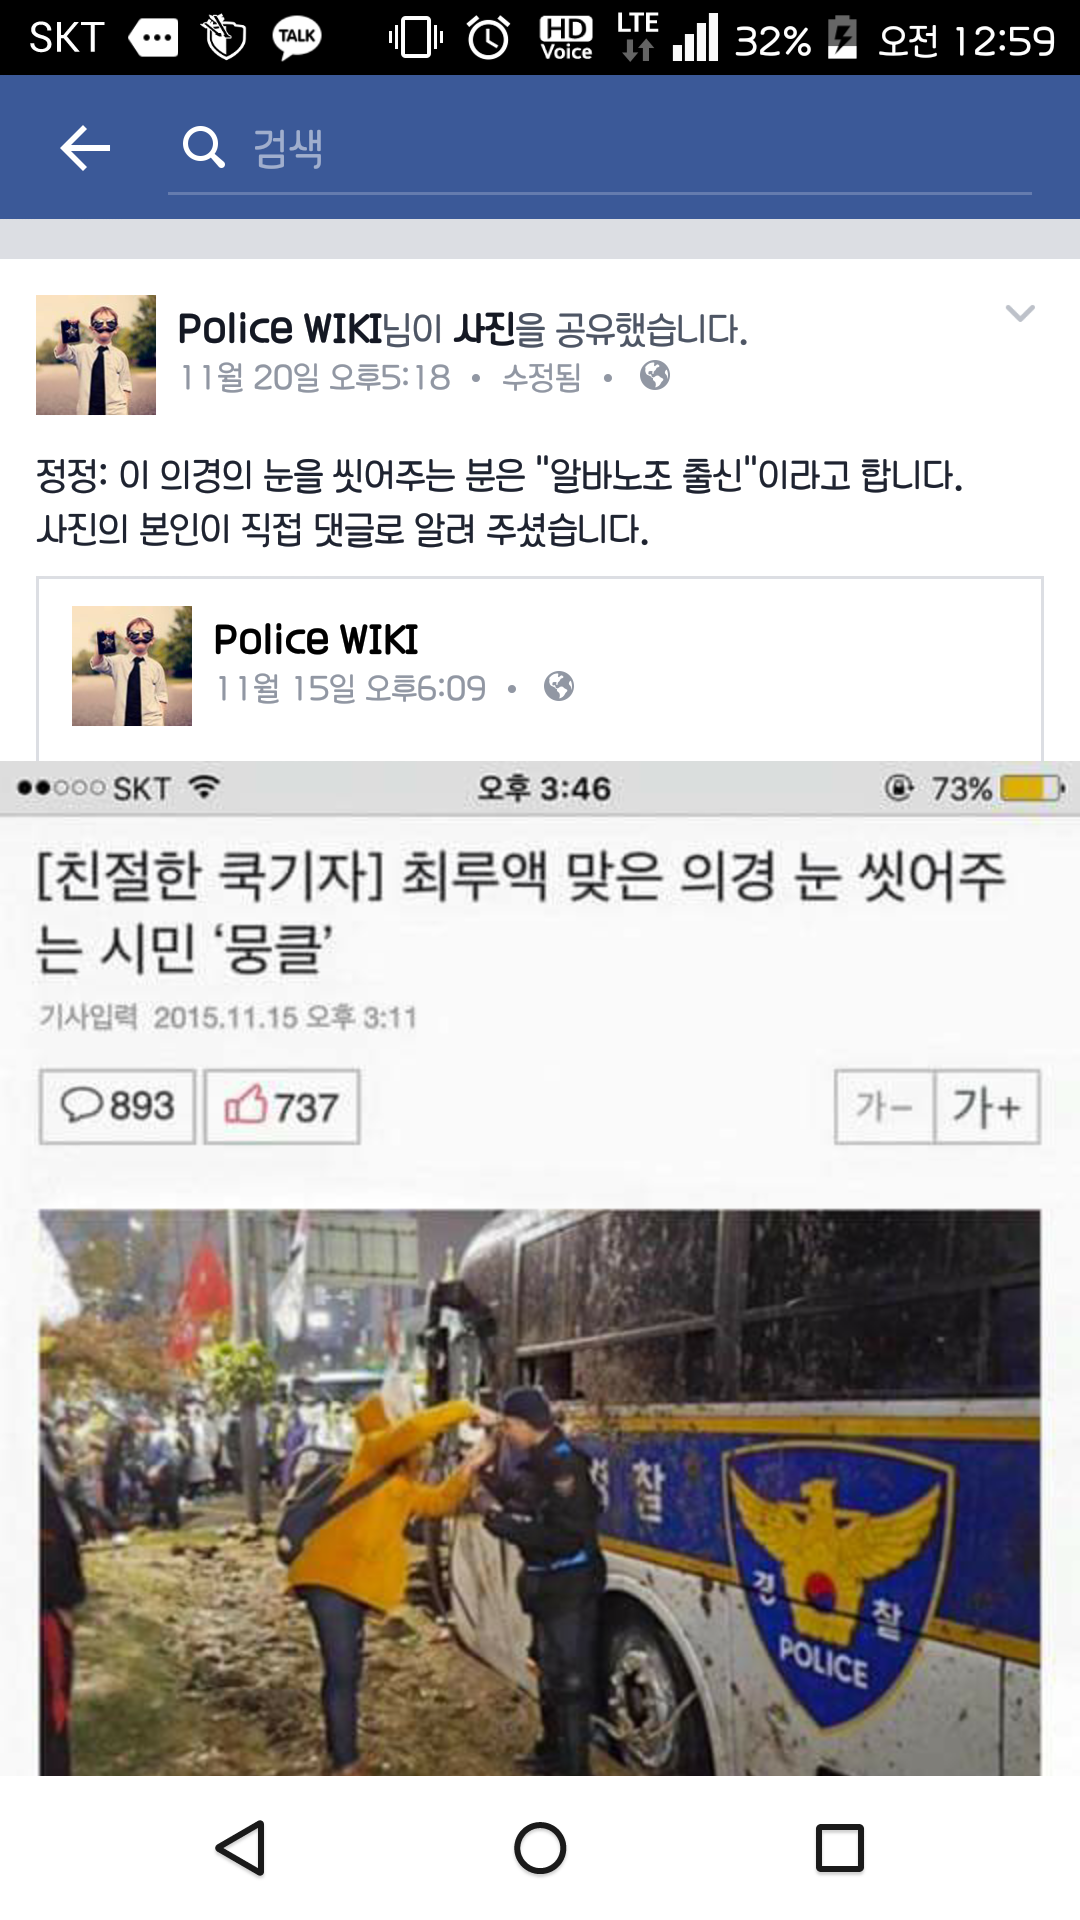
Task: Focus the 검색 search input field
Action: click(600, 149)
